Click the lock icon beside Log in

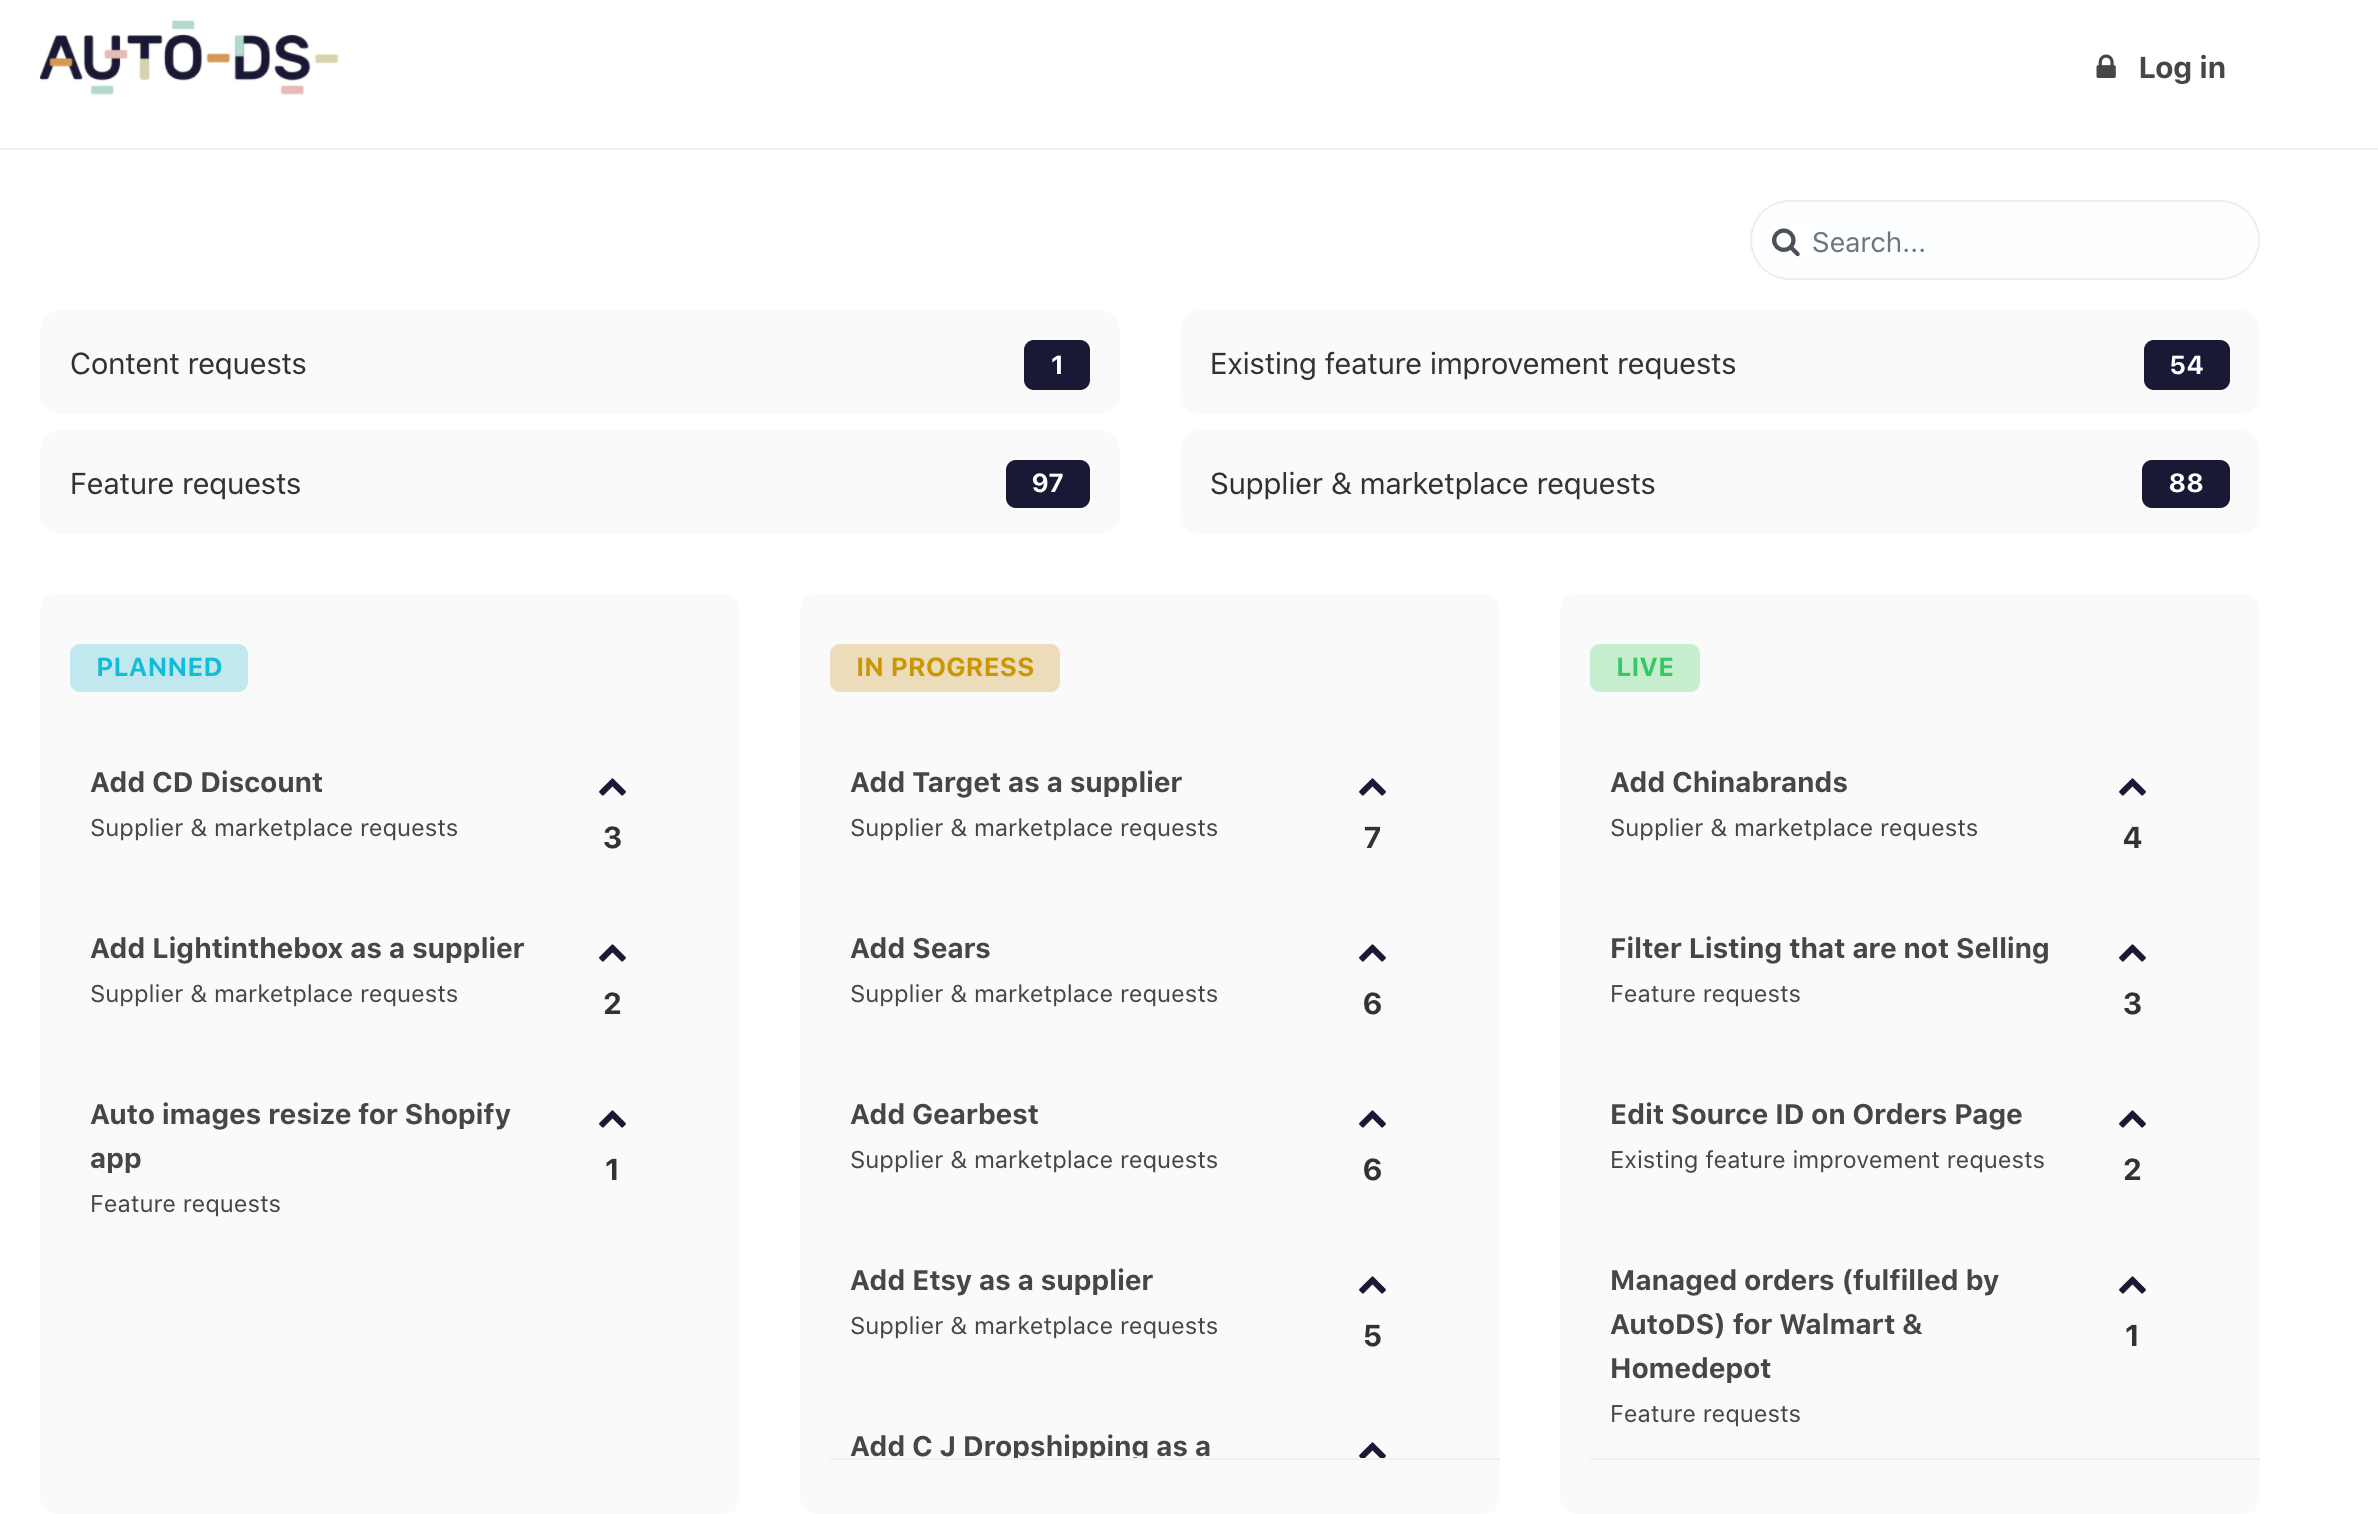2105,67
